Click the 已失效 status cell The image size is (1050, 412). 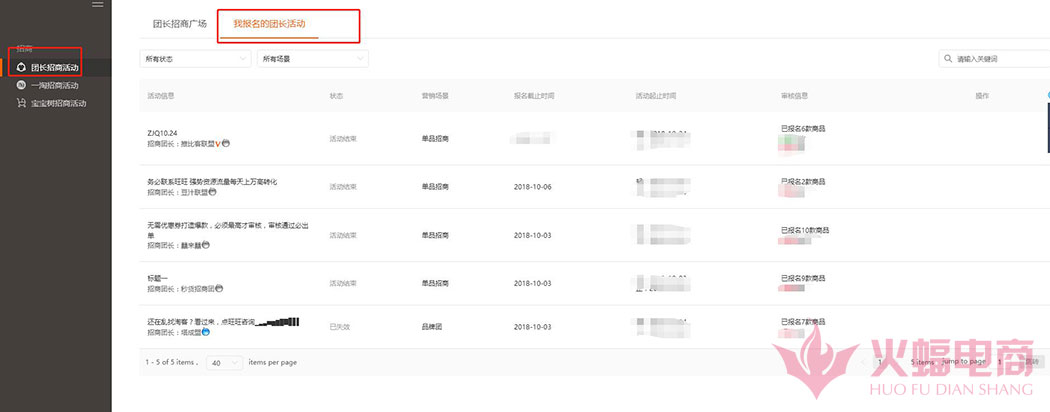coord(340,327)
